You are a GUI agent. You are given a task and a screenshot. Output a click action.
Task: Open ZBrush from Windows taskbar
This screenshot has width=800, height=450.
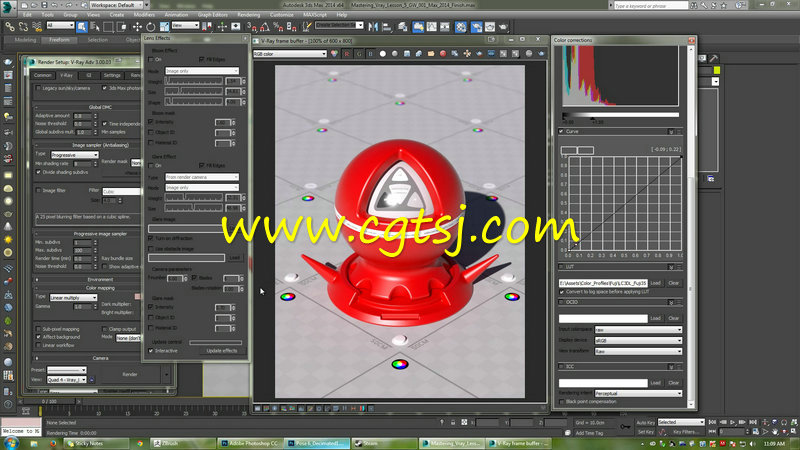[x=183, y=443]
